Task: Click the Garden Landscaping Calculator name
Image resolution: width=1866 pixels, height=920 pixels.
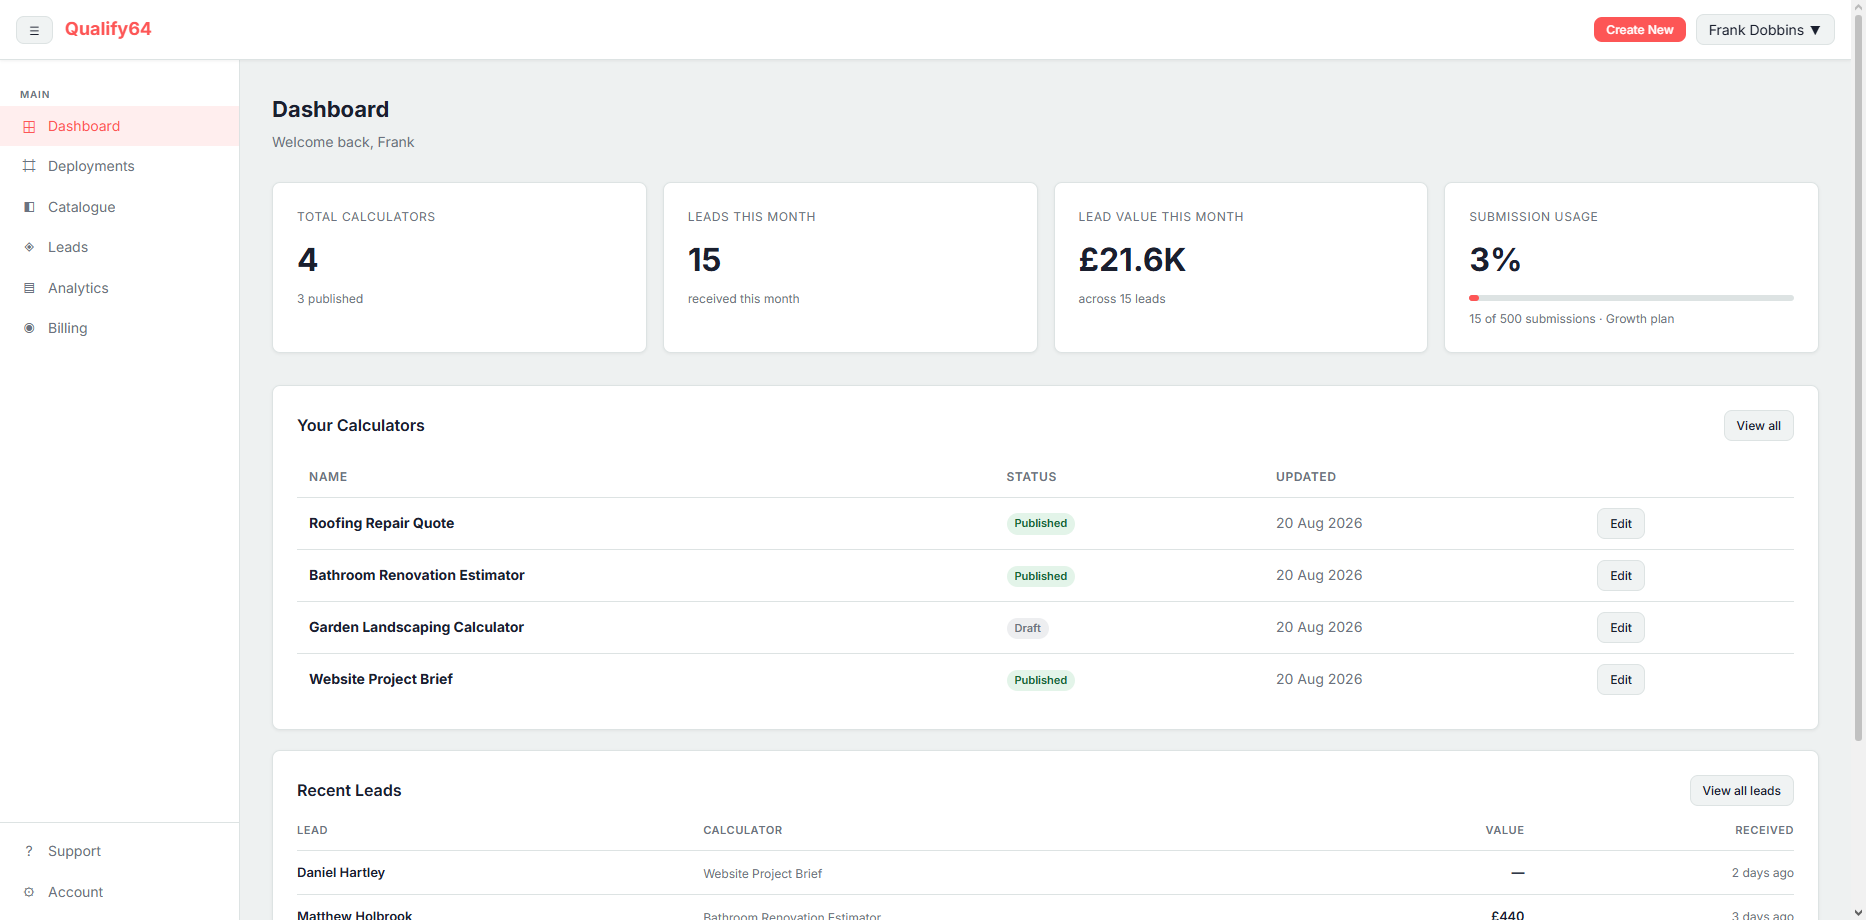Action: coord(416,627)
